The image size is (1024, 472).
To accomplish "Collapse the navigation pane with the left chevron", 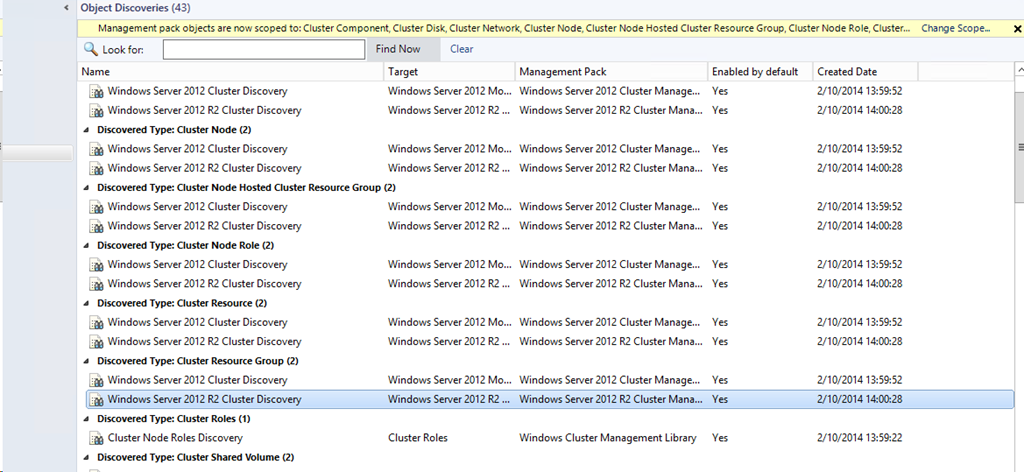I will [x=67, y=7].
